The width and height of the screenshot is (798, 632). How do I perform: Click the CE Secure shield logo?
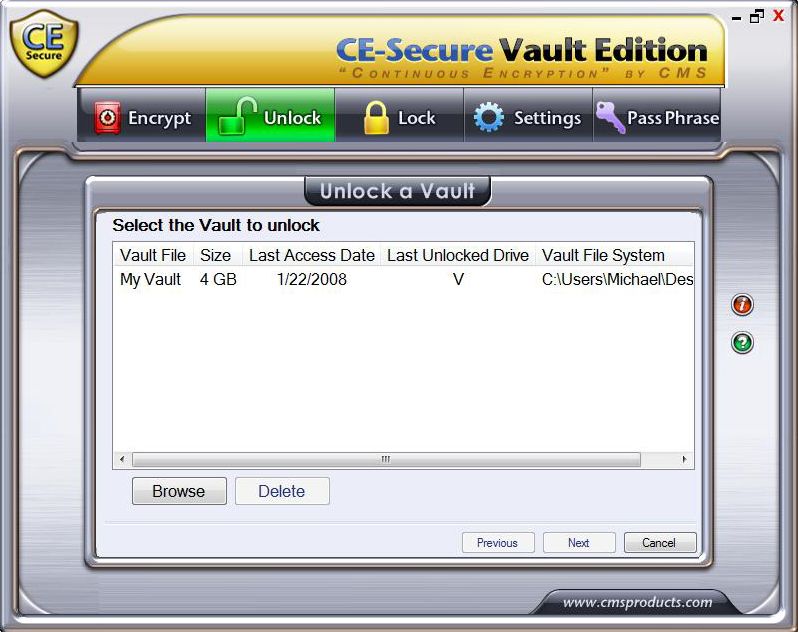point(44,44)
